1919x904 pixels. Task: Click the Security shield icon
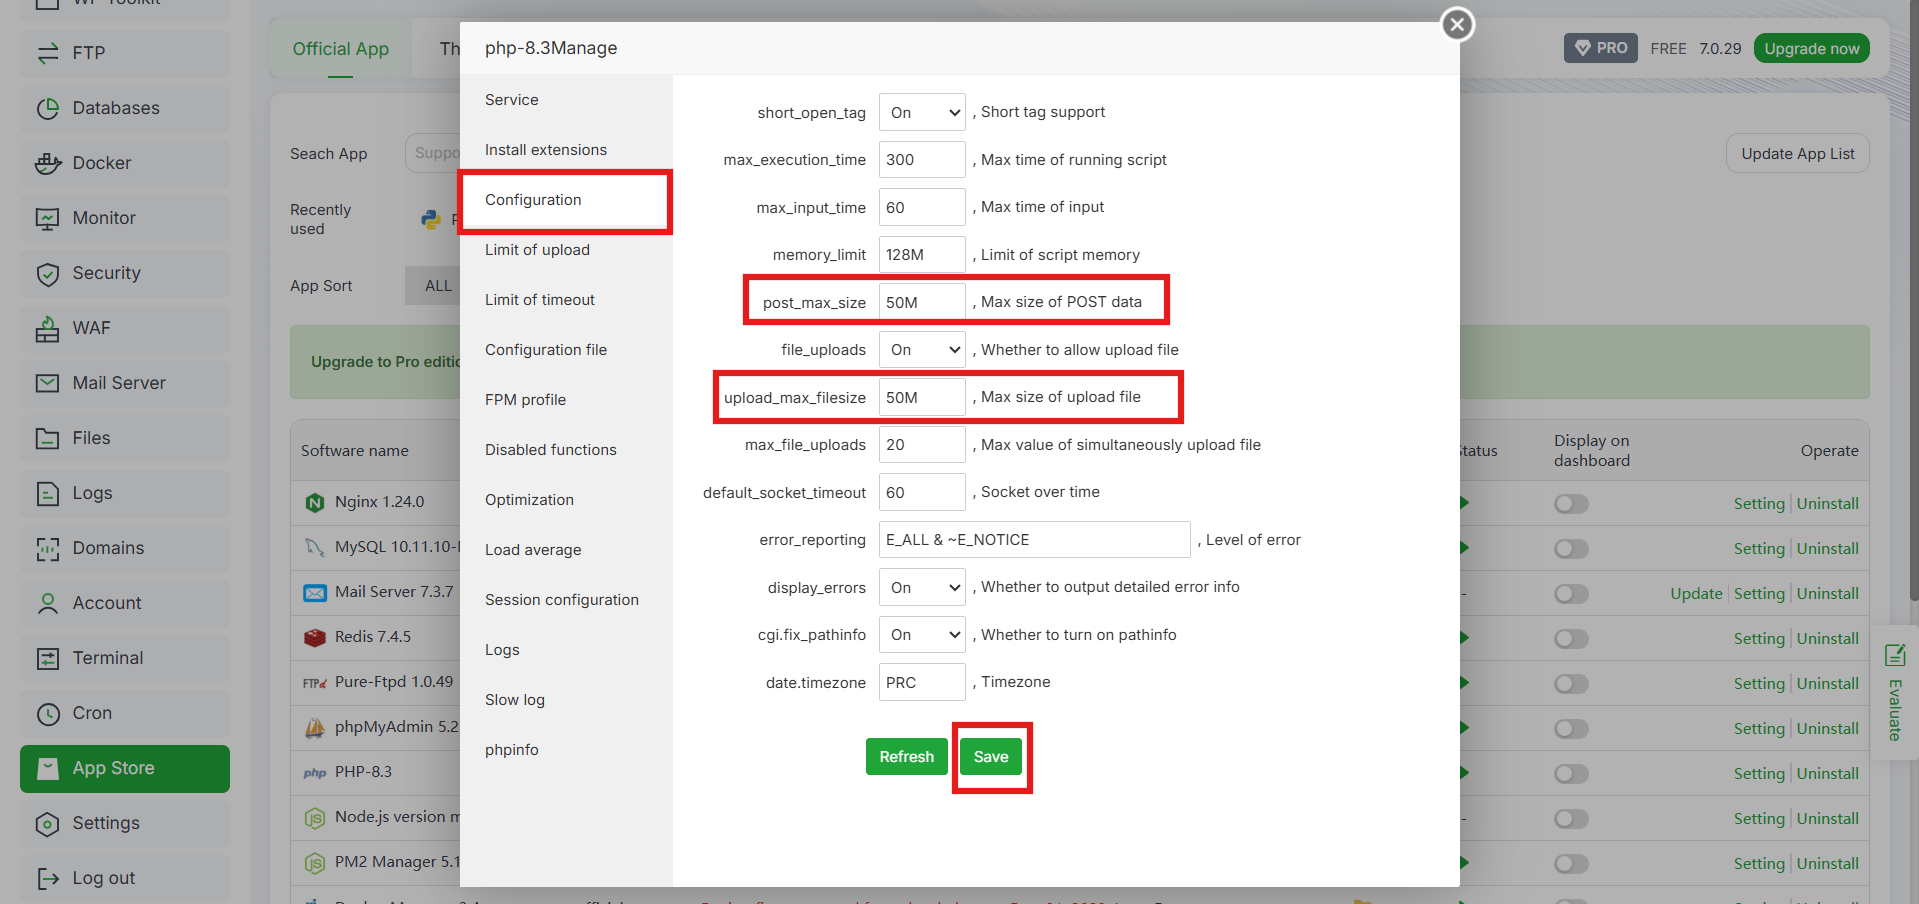click(x=48, y=273)
